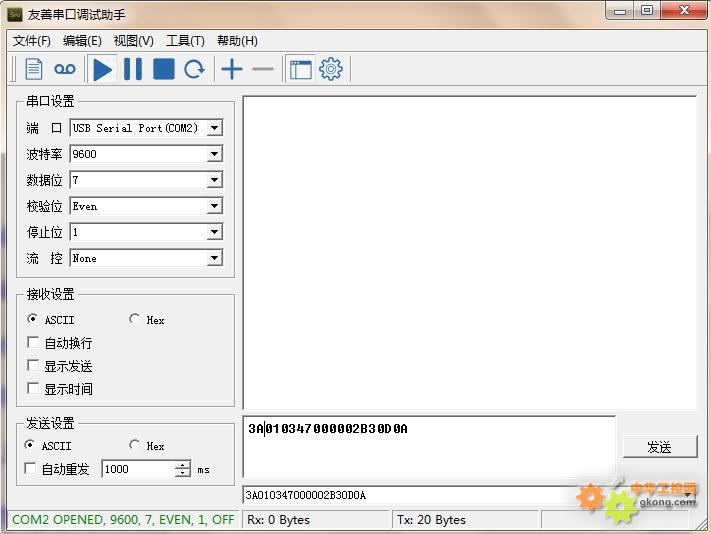
Task: Click the new document toolbar icon
Action: coord(34,69)
